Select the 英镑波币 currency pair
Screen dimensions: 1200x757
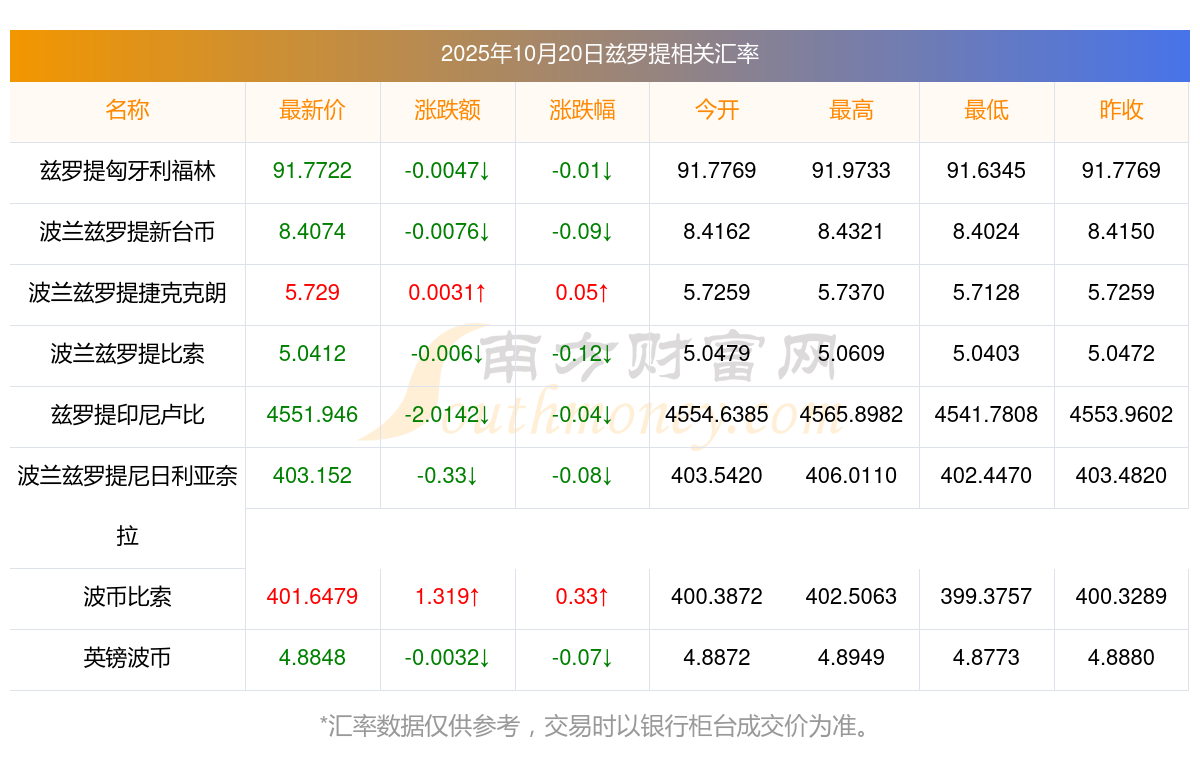[127, 658]
